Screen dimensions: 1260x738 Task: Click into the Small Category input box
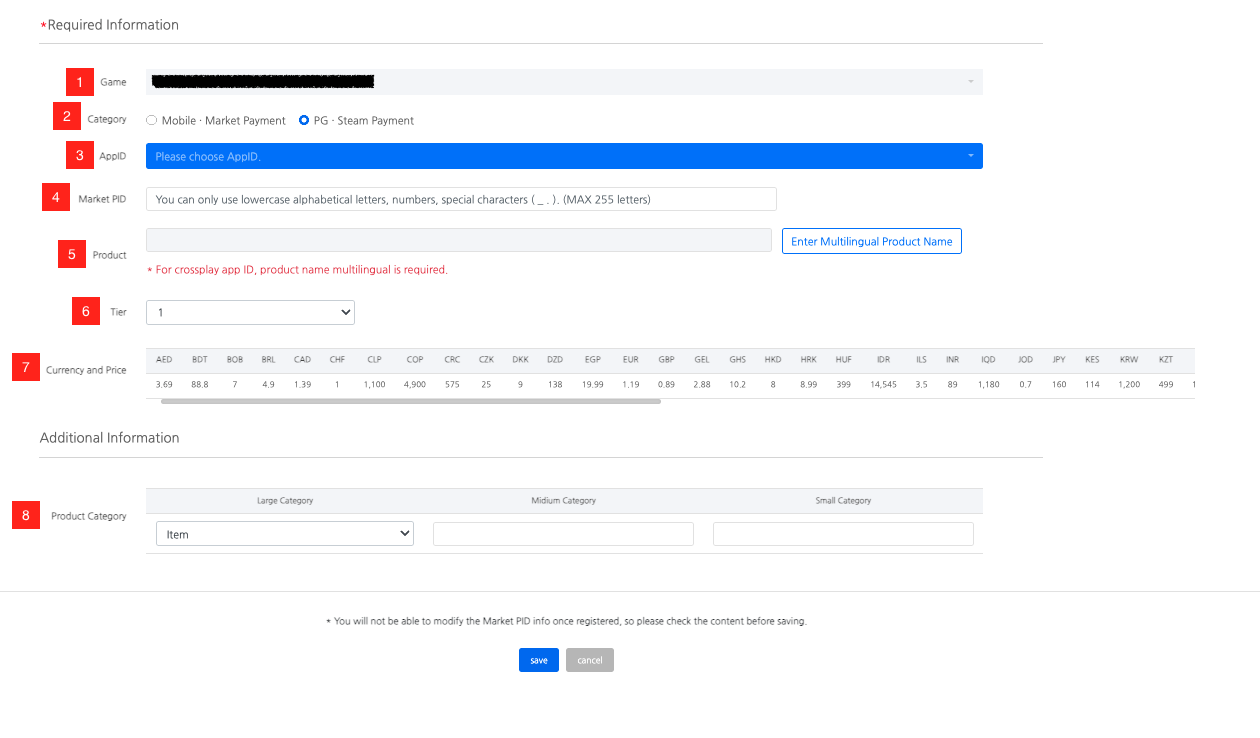[x=843, y=534]
